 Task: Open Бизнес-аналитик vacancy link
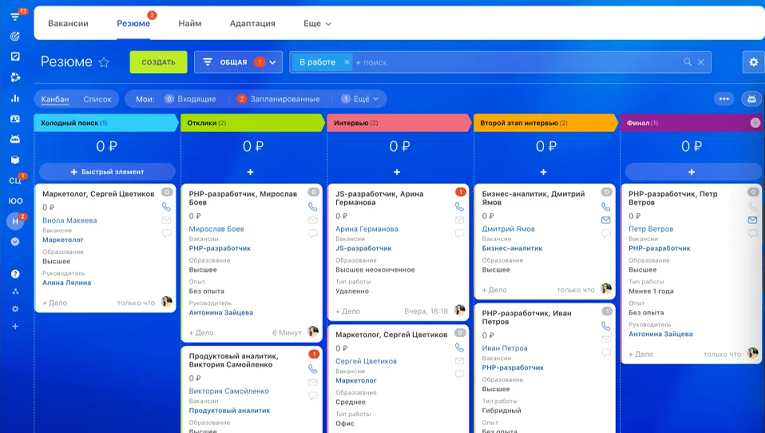(512, 248)
